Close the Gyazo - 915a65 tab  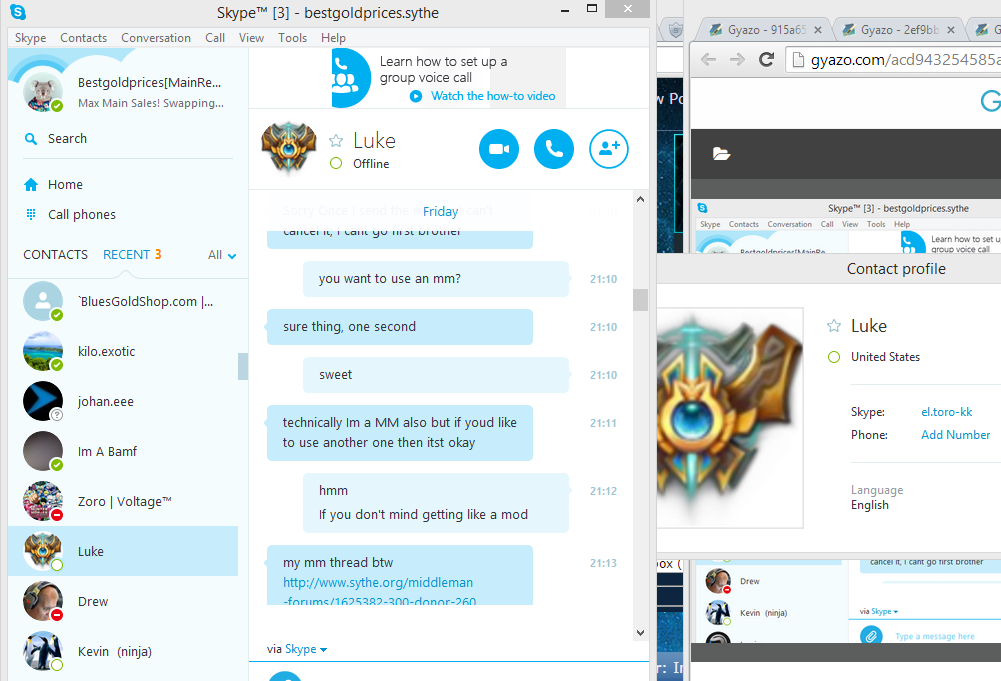[x=818, y=30]
